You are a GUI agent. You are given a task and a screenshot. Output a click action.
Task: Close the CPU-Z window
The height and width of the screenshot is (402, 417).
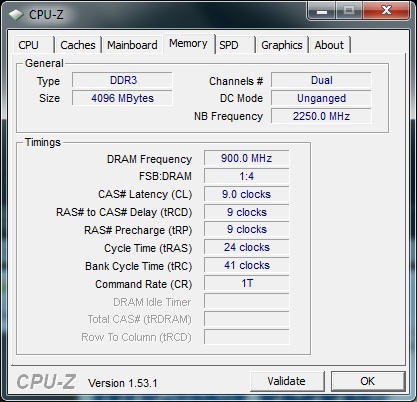click(x=386, y=10)
